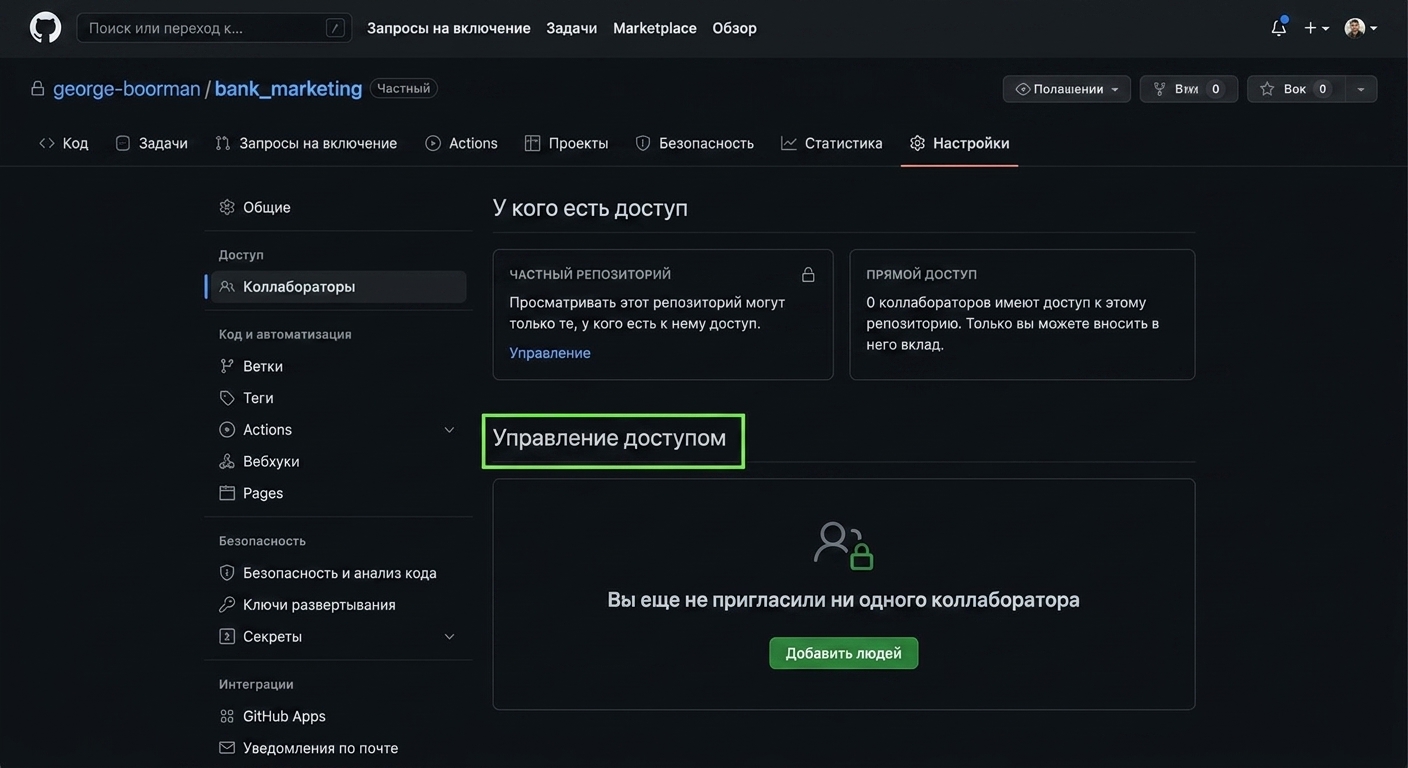
Task: Click the Код и автоматизация section label
Action: click(x=285, y=334)
